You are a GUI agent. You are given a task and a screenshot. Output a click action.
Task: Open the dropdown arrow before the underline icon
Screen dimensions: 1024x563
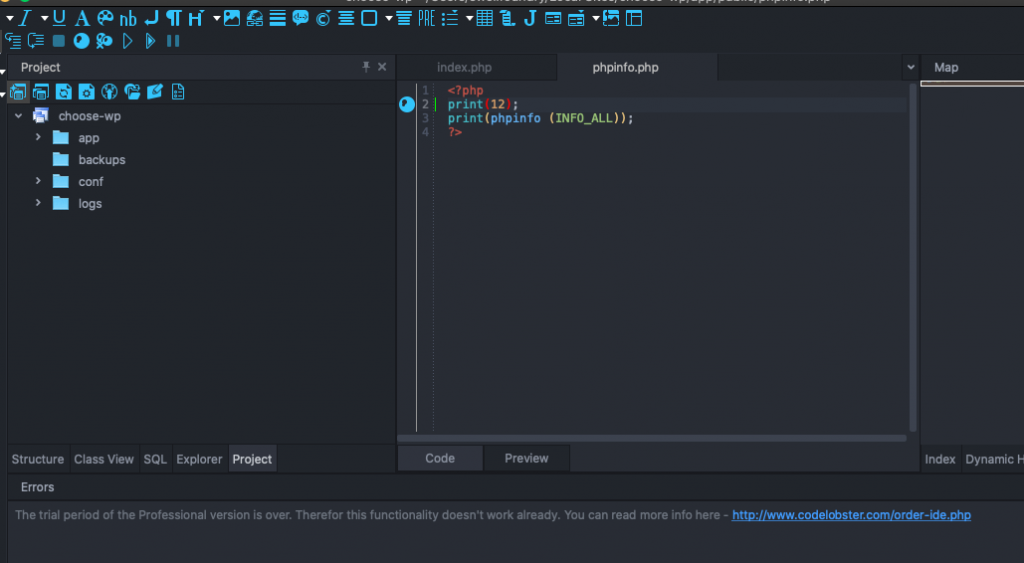tap(44, 18)
